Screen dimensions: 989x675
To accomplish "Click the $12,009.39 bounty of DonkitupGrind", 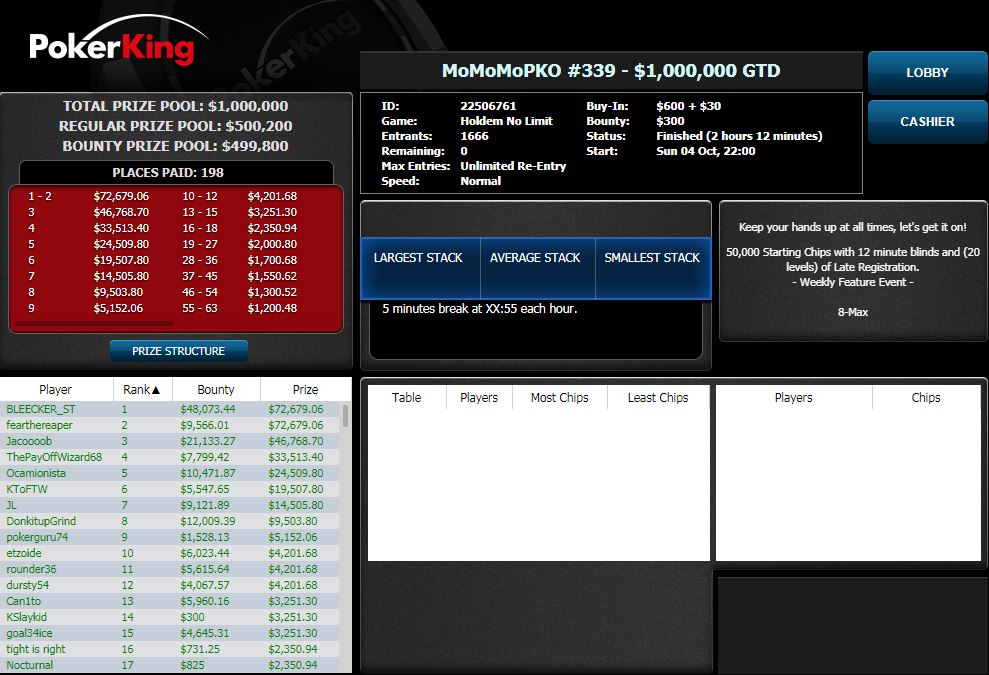I will pyautogui.click(x=208, y=521).
